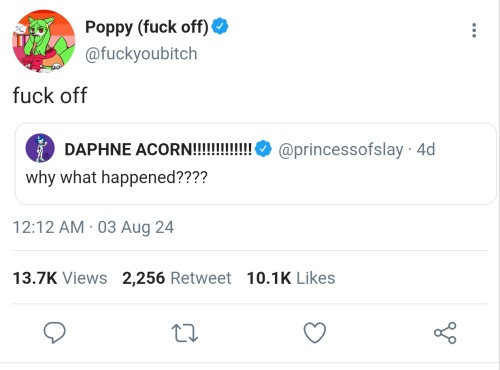Click the 13.7K Views count

point(60,278)
